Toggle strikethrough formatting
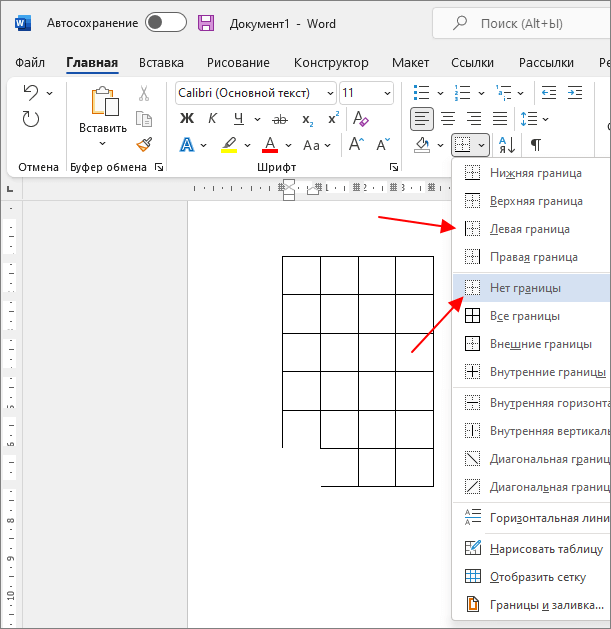Image resolution: width=611 pixels, height=629 pixels. pos(280,119)
